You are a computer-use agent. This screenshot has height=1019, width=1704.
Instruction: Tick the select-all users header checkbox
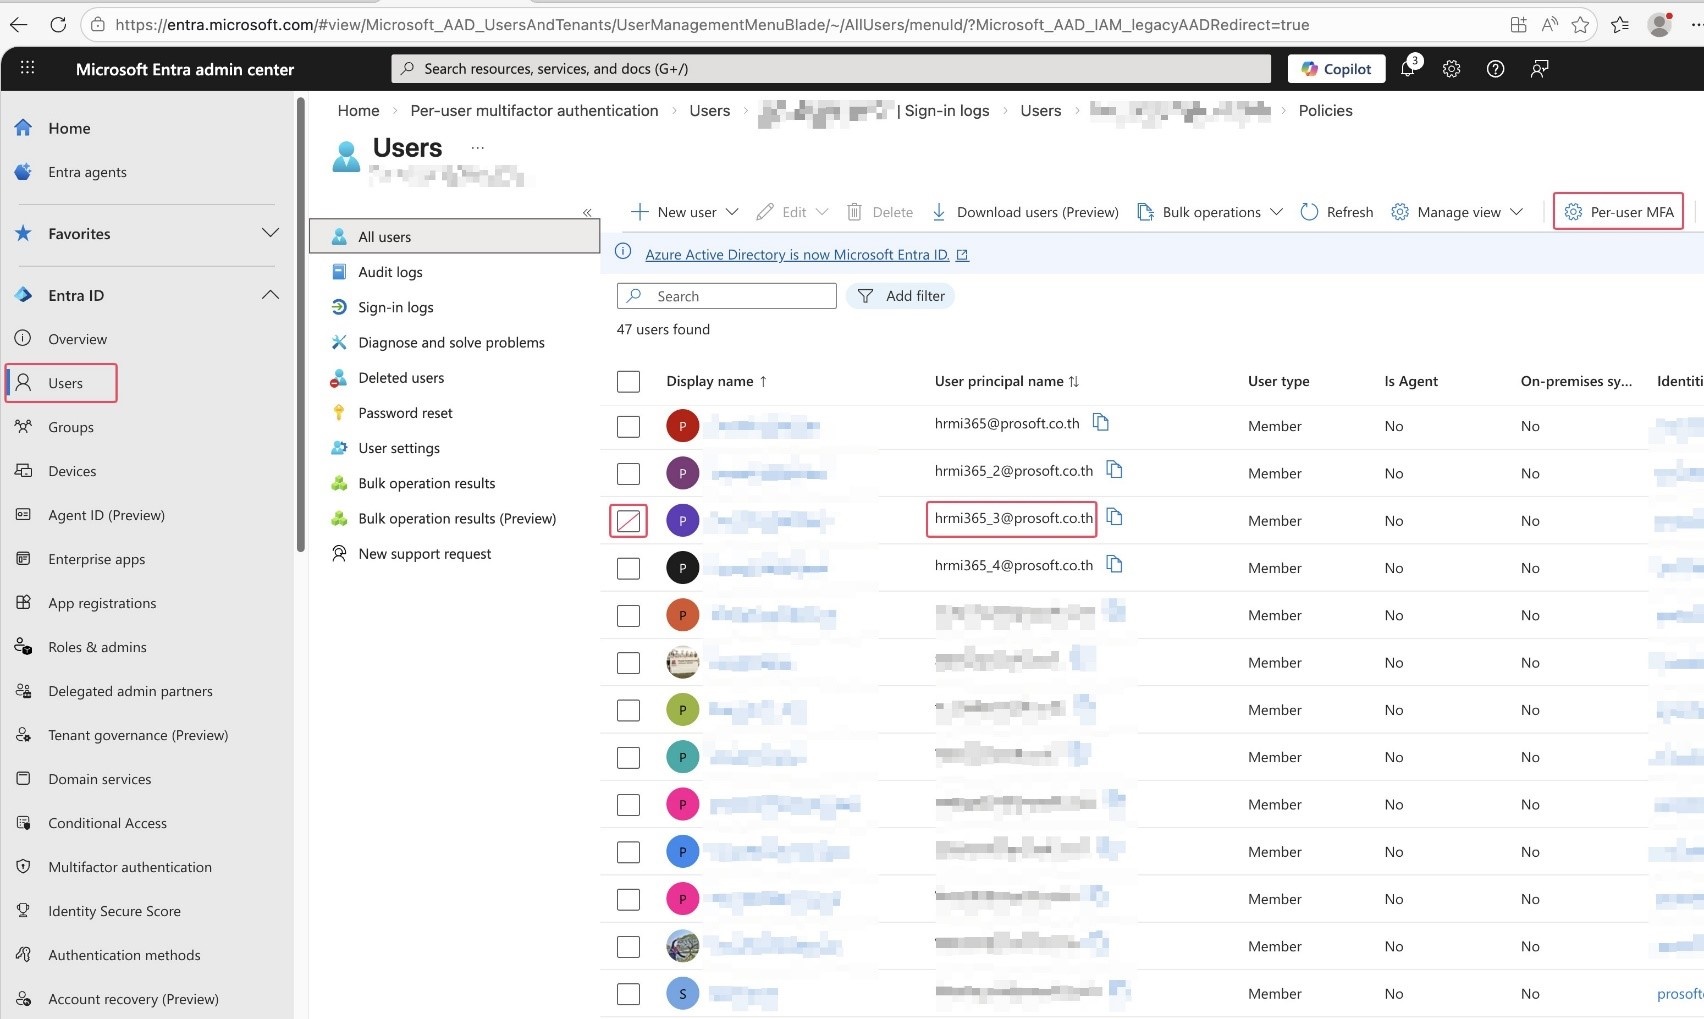point(628,381)
